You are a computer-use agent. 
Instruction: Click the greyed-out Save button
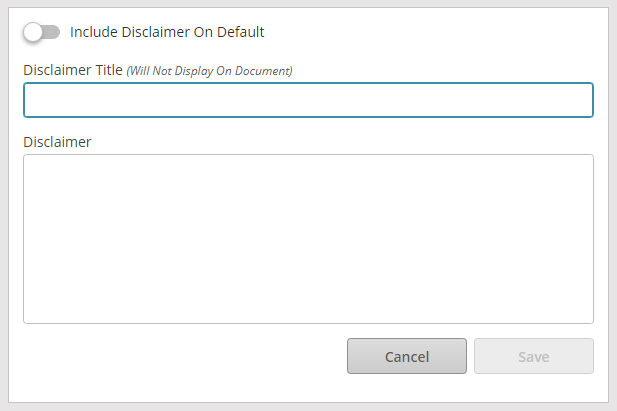(x=534, y=356)
